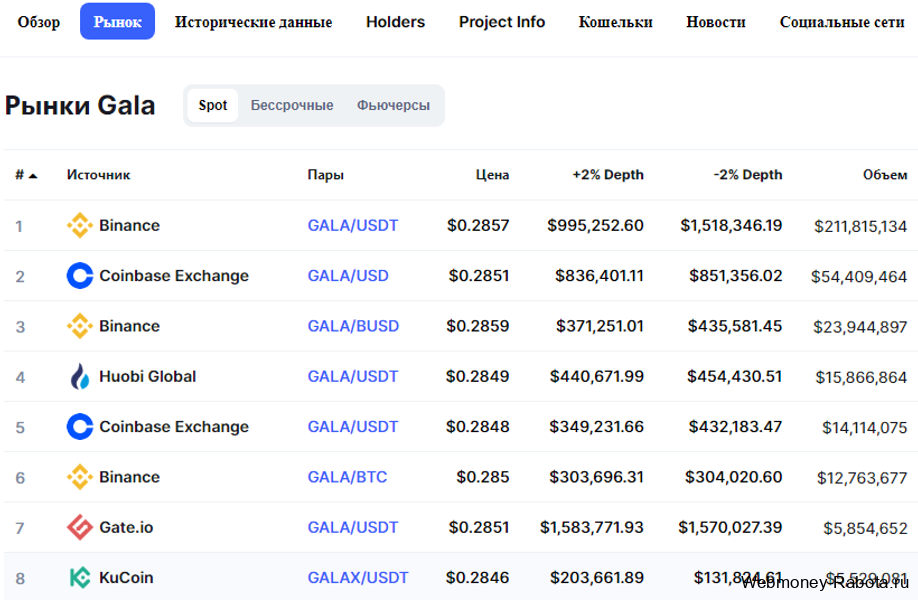Image resolution: width=918 pixels, height=600 pixels.
Task: Click the Binance logo in row 1
Action: (x=80, y=225)
